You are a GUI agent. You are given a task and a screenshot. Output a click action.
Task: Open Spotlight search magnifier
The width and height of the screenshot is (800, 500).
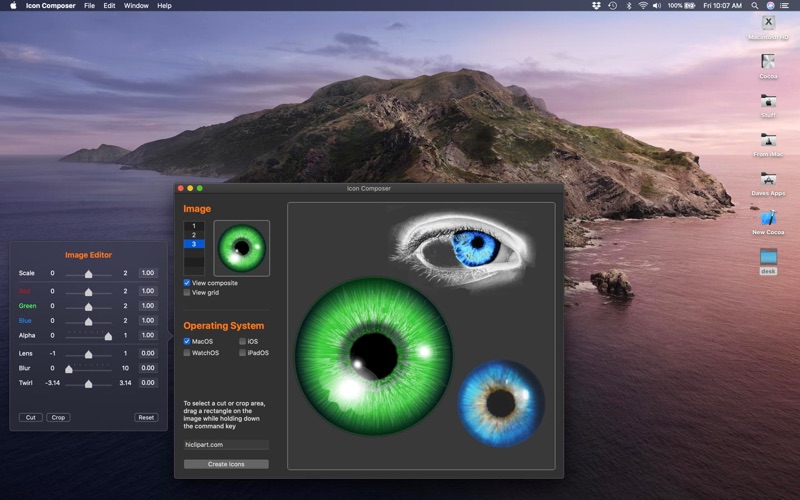tap(755, 6)
